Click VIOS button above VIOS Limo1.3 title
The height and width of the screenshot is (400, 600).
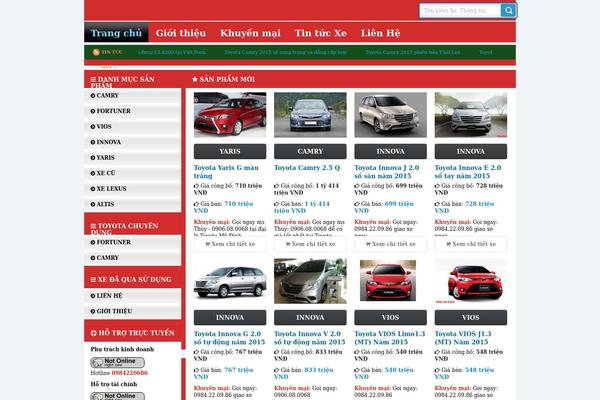tap(390, 318)
